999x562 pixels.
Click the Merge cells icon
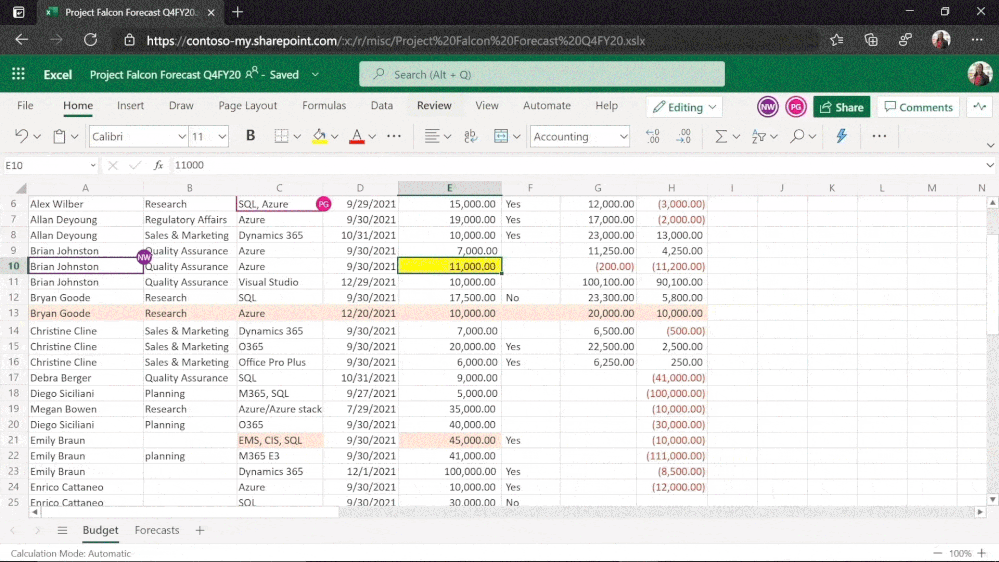(501, 136)
